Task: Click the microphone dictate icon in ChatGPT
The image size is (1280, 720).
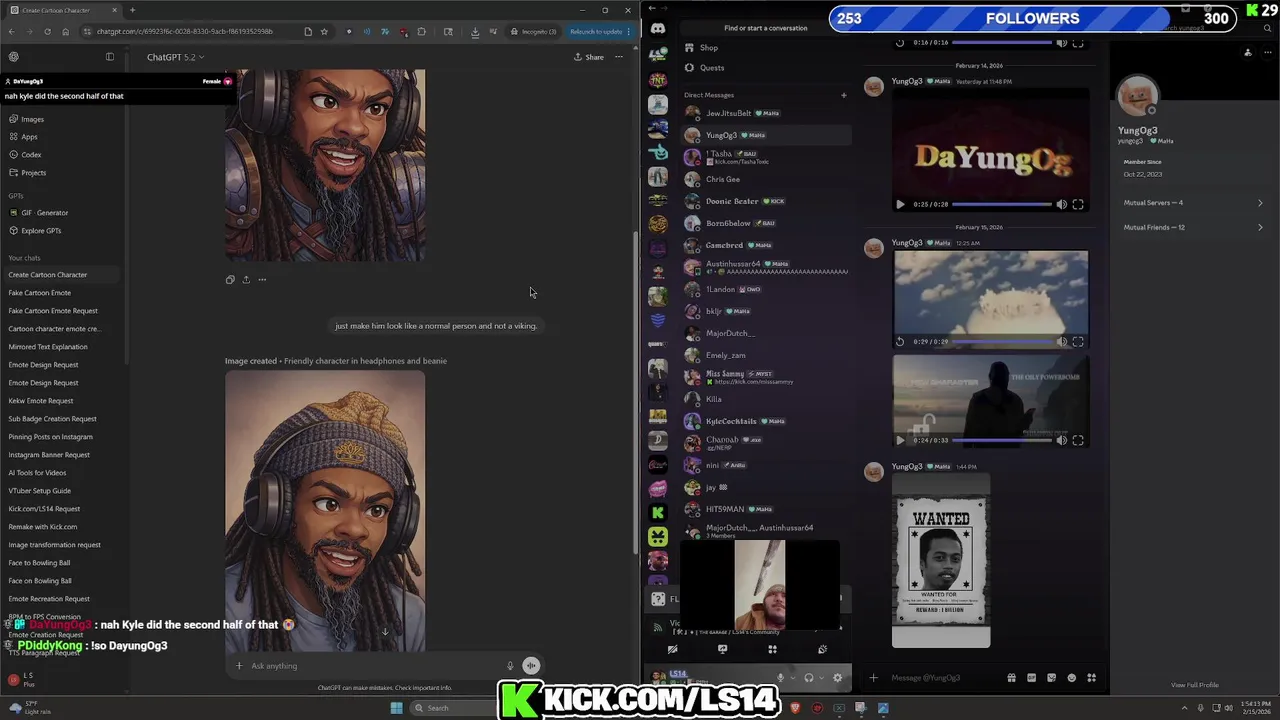Action: (510, 666)
